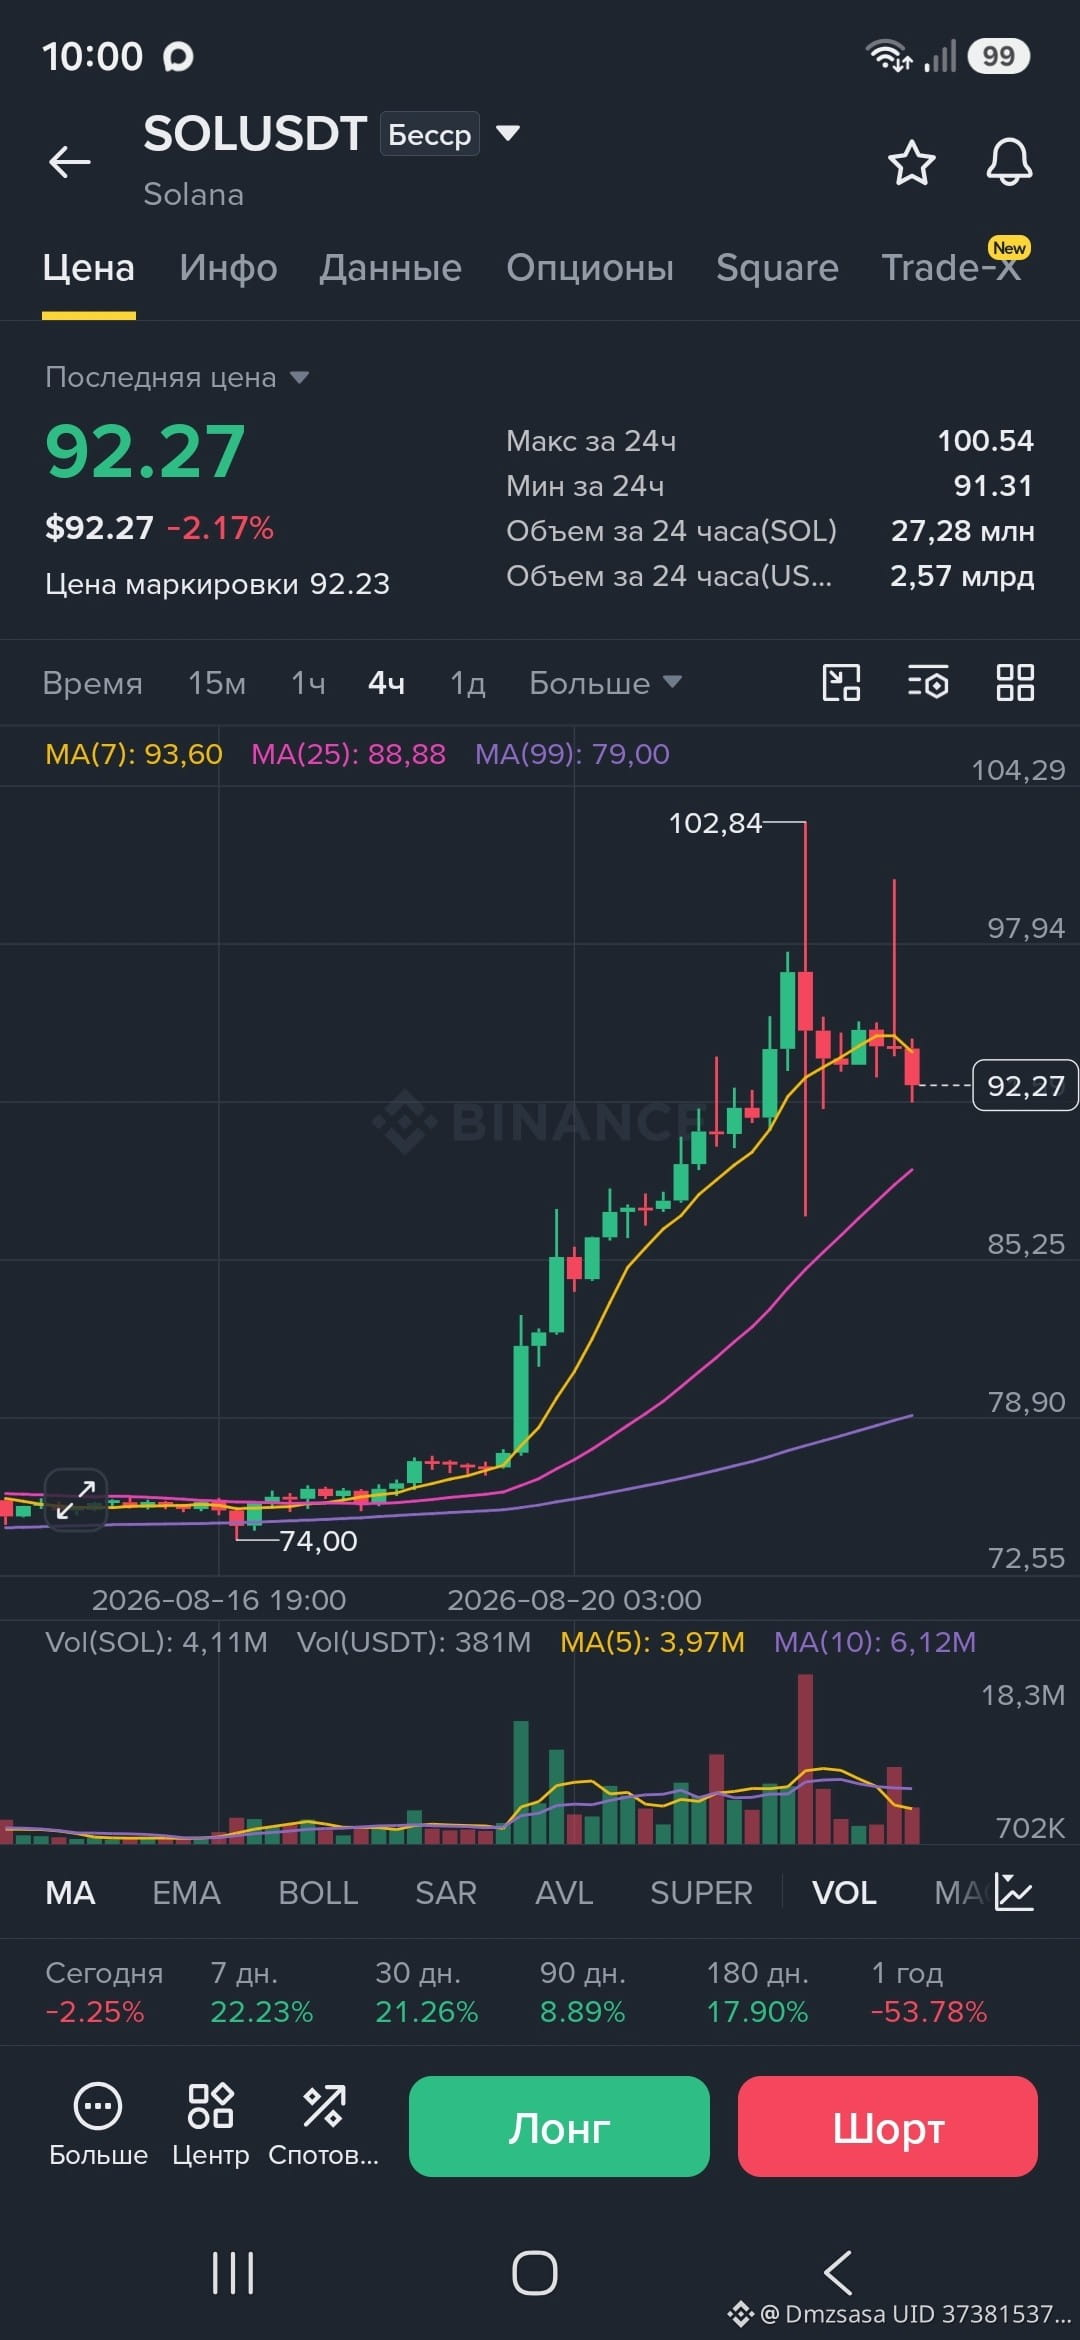Viewport: 1080px width, 2340px height.
Task: Tap the 180 дн. 17.90% performance
Action: (x=757, y=1992)
